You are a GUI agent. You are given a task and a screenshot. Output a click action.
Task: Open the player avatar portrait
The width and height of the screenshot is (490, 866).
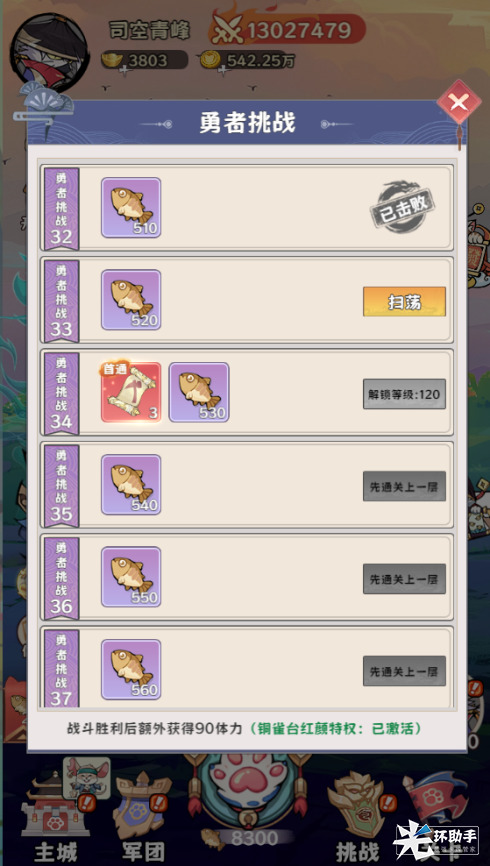coord(50,52)
